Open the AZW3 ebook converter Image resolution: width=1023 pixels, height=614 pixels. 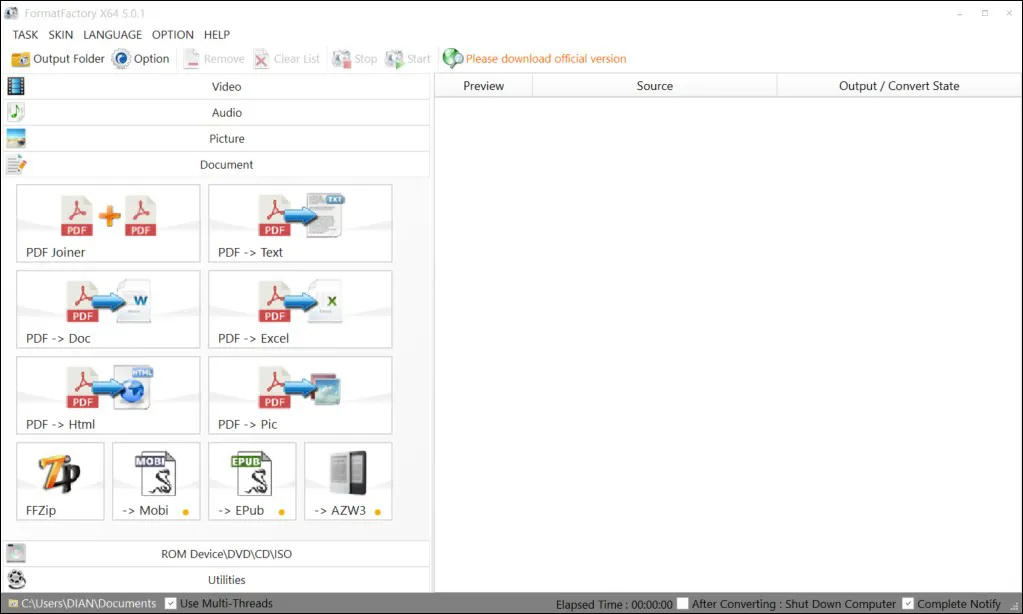[x=347, y=481]
